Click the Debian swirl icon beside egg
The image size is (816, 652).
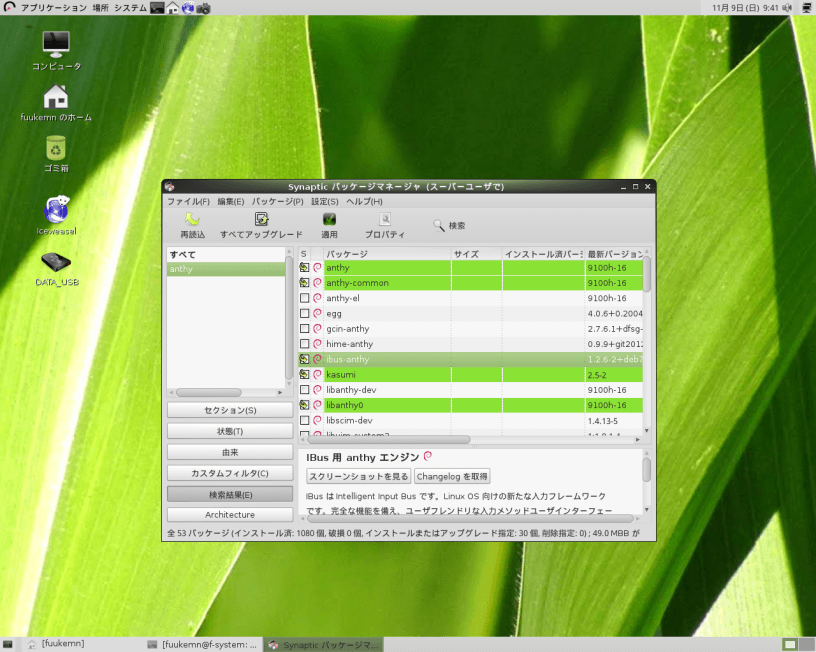tap(317, 313)
